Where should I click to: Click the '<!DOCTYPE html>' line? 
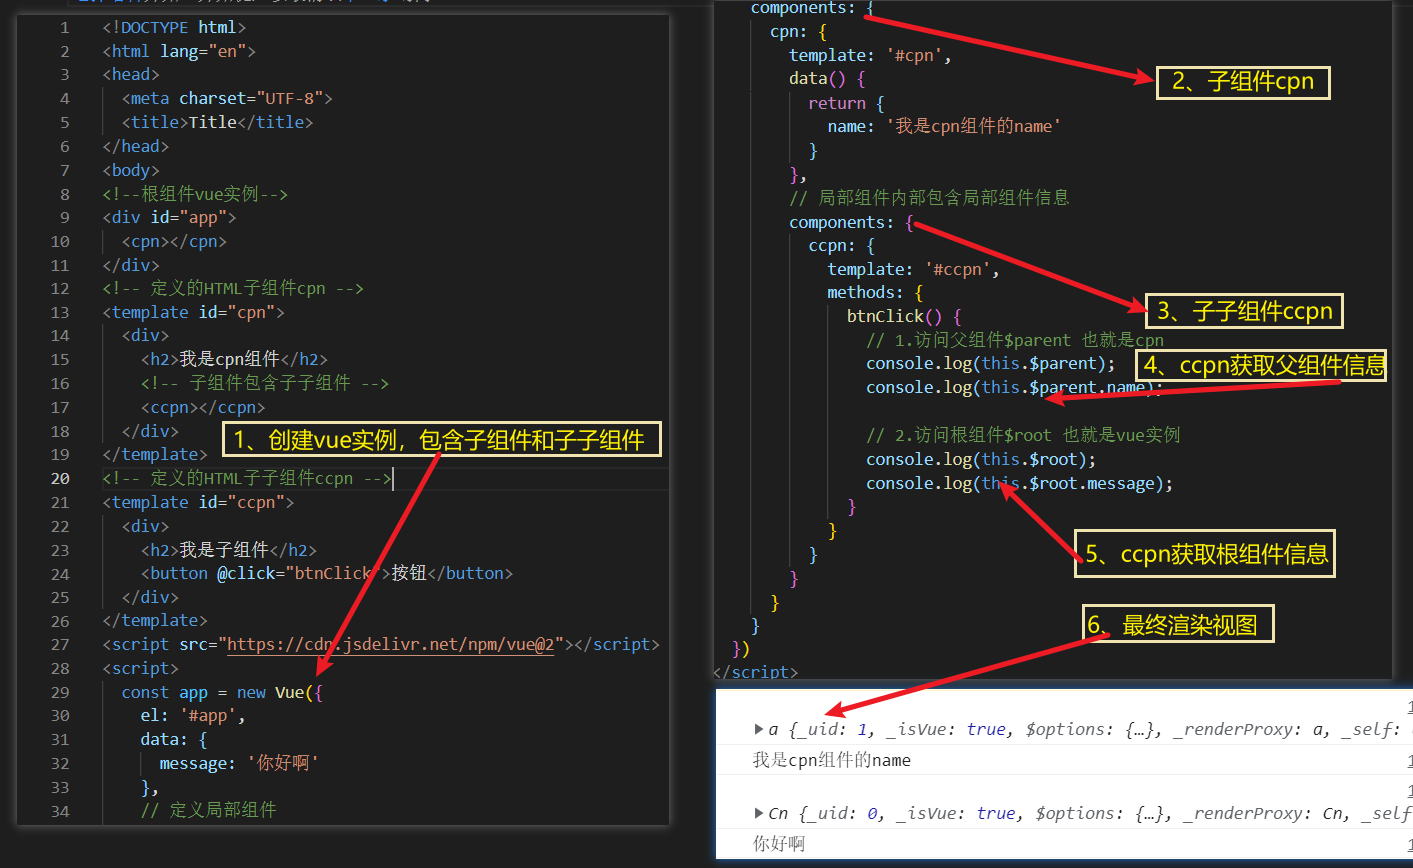tap(174, 27)
